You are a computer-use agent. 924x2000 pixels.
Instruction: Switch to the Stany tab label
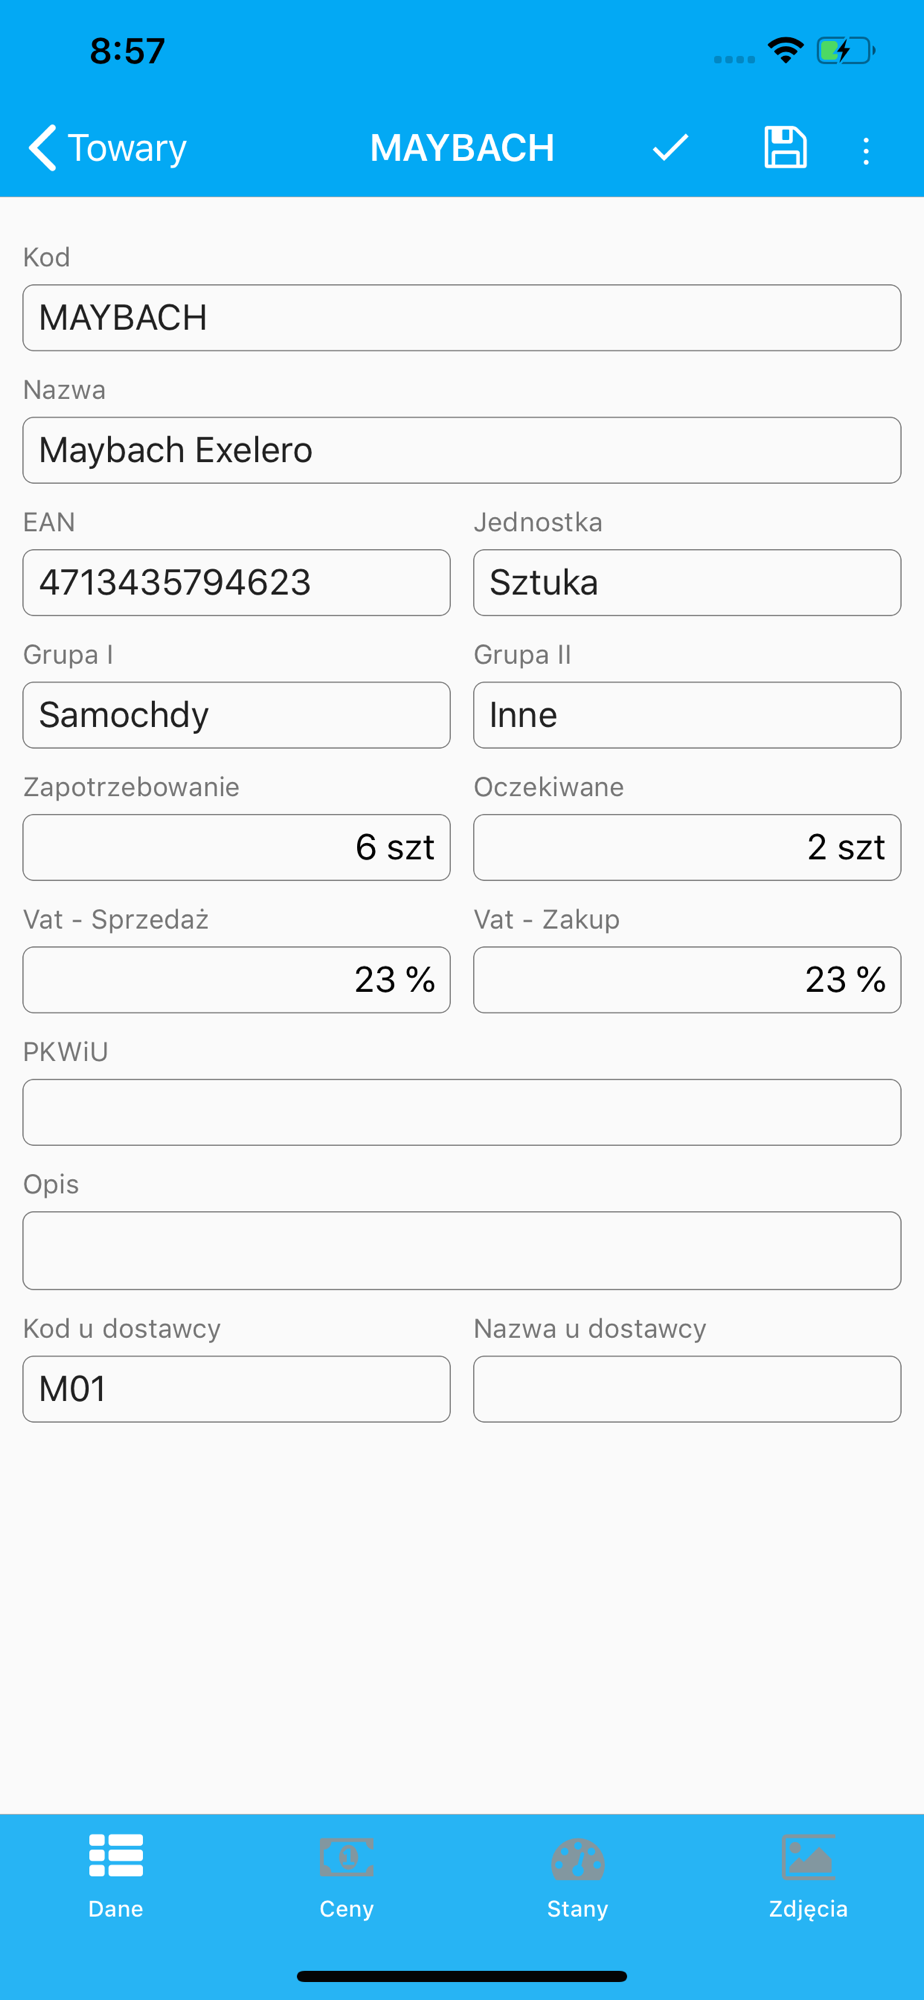pos(578,1908)
